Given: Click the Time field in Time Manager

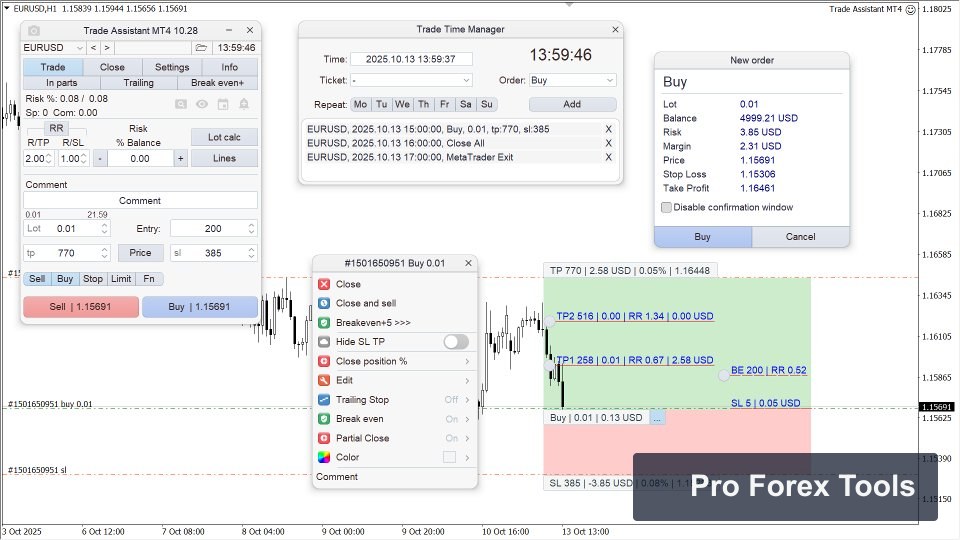Looking at the screenshot, I should coord(411,59).
